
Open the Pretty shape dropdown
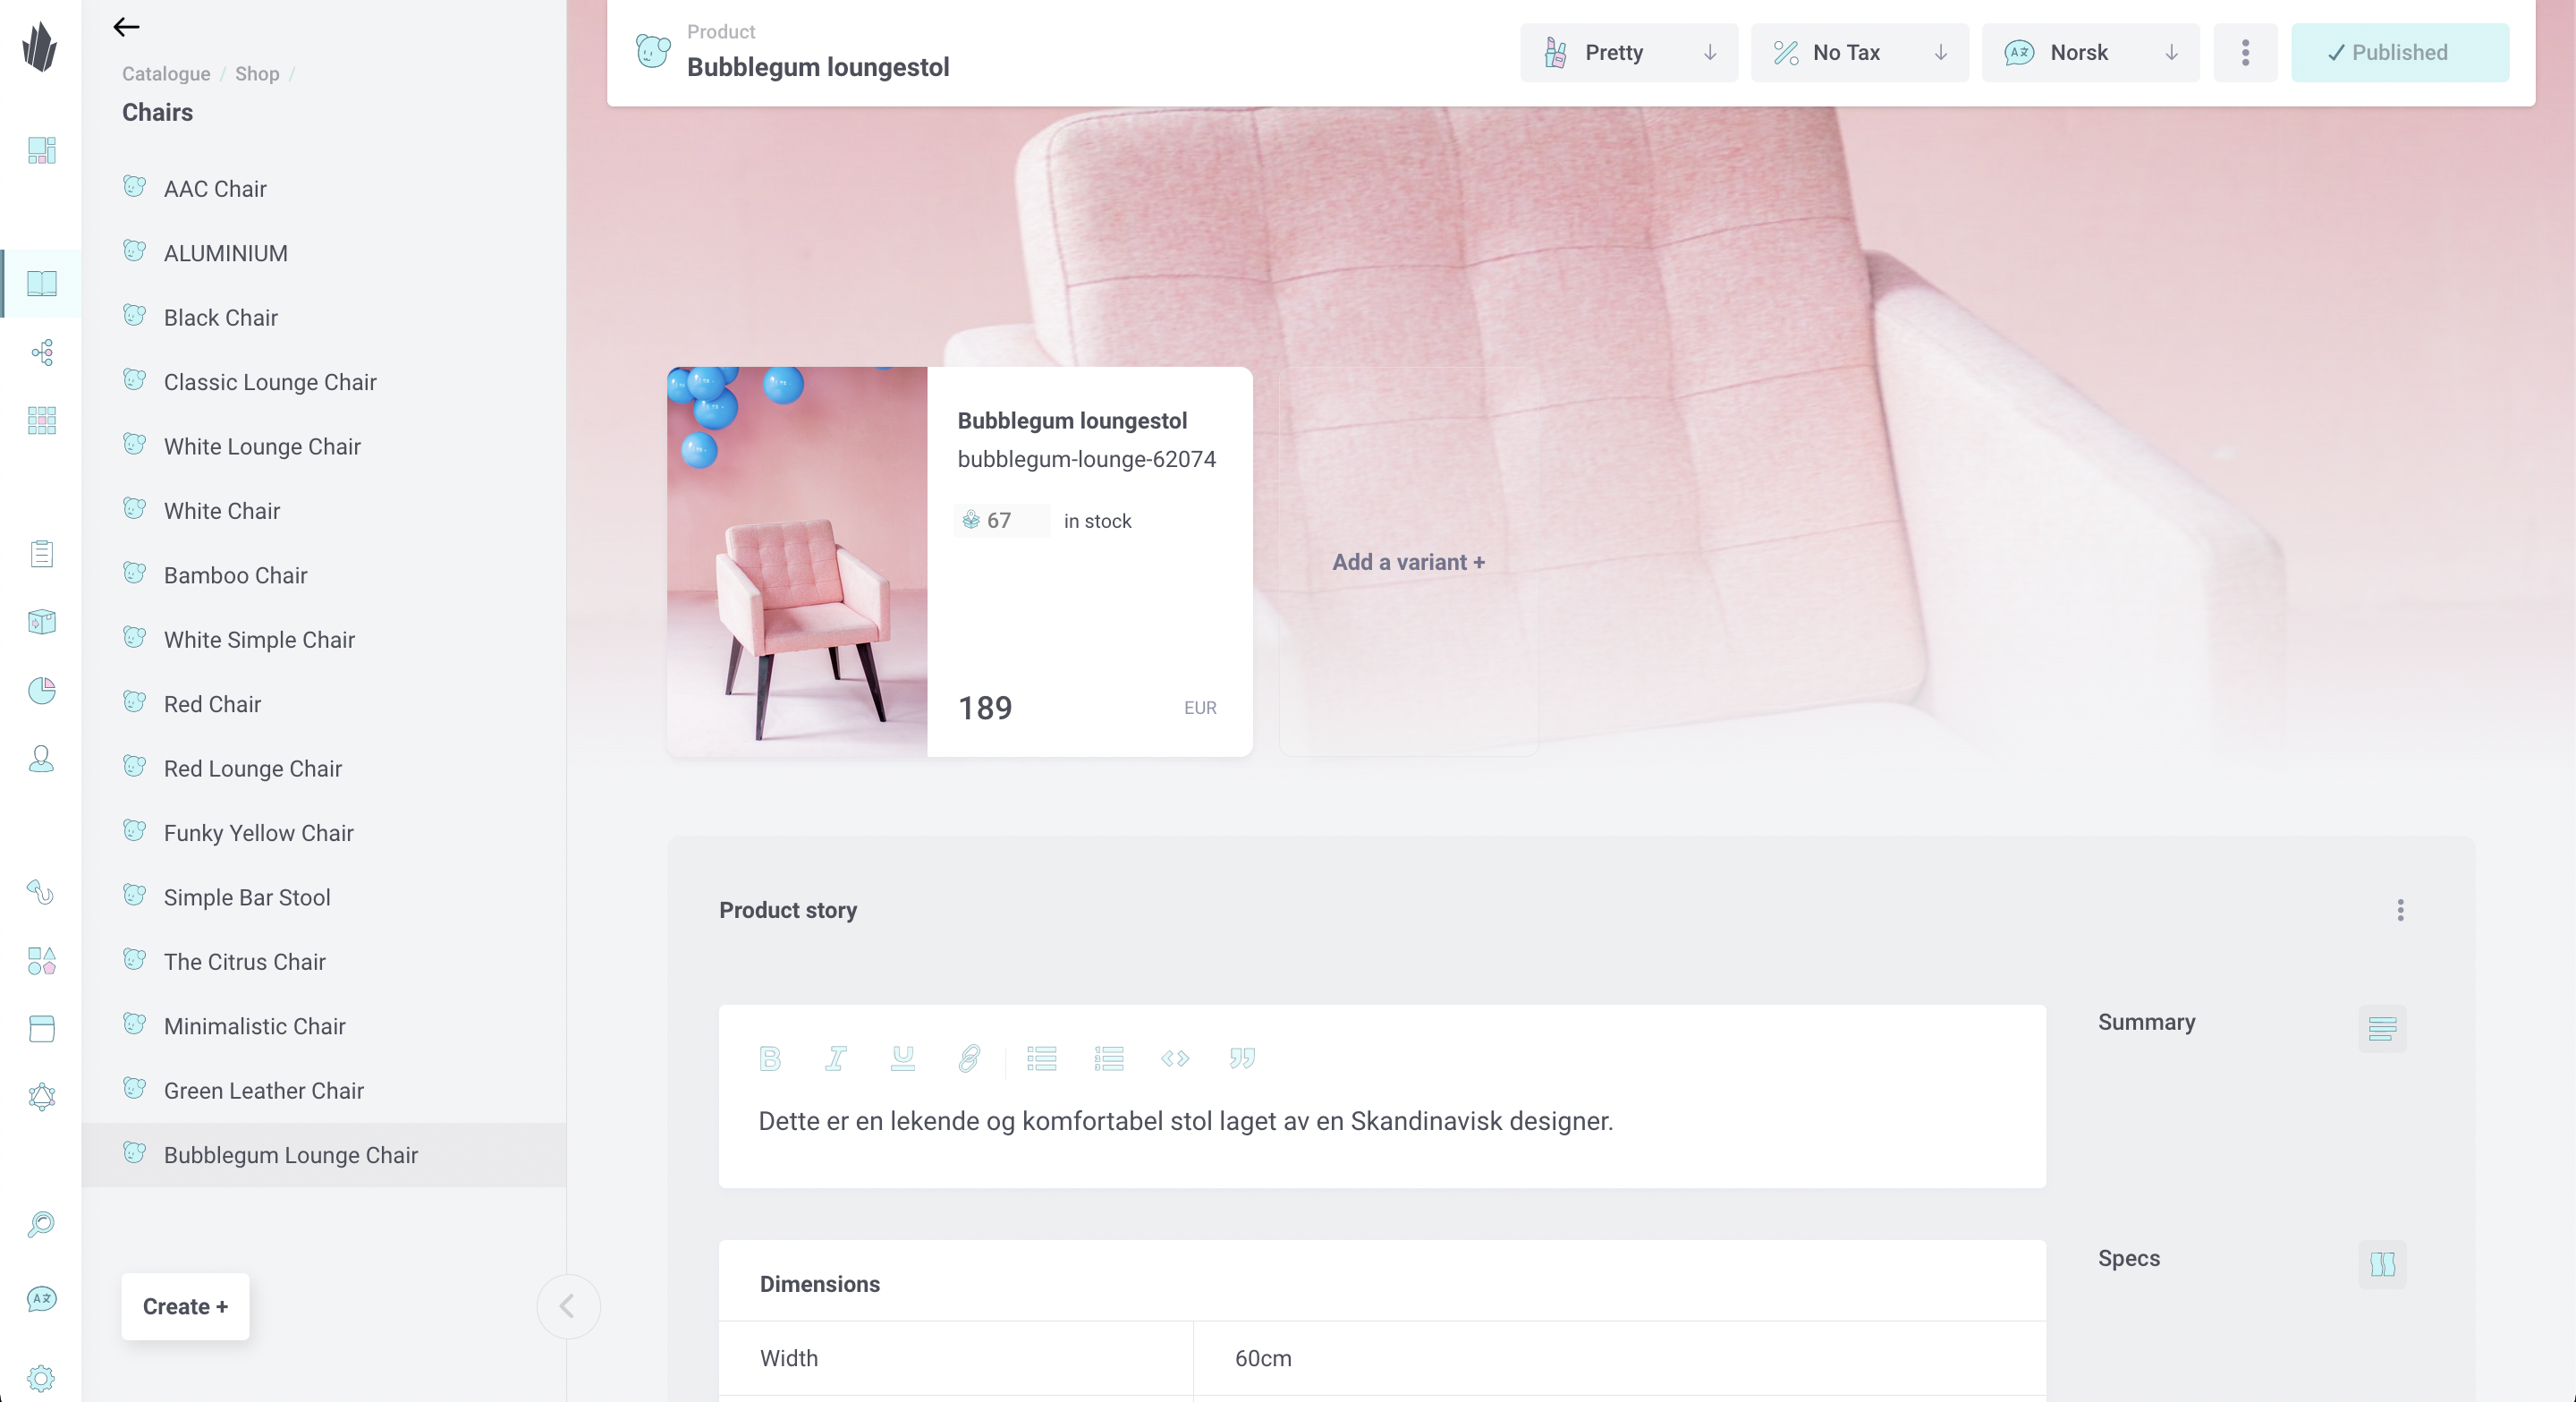pyautogui.click(x=1629, y=53)
